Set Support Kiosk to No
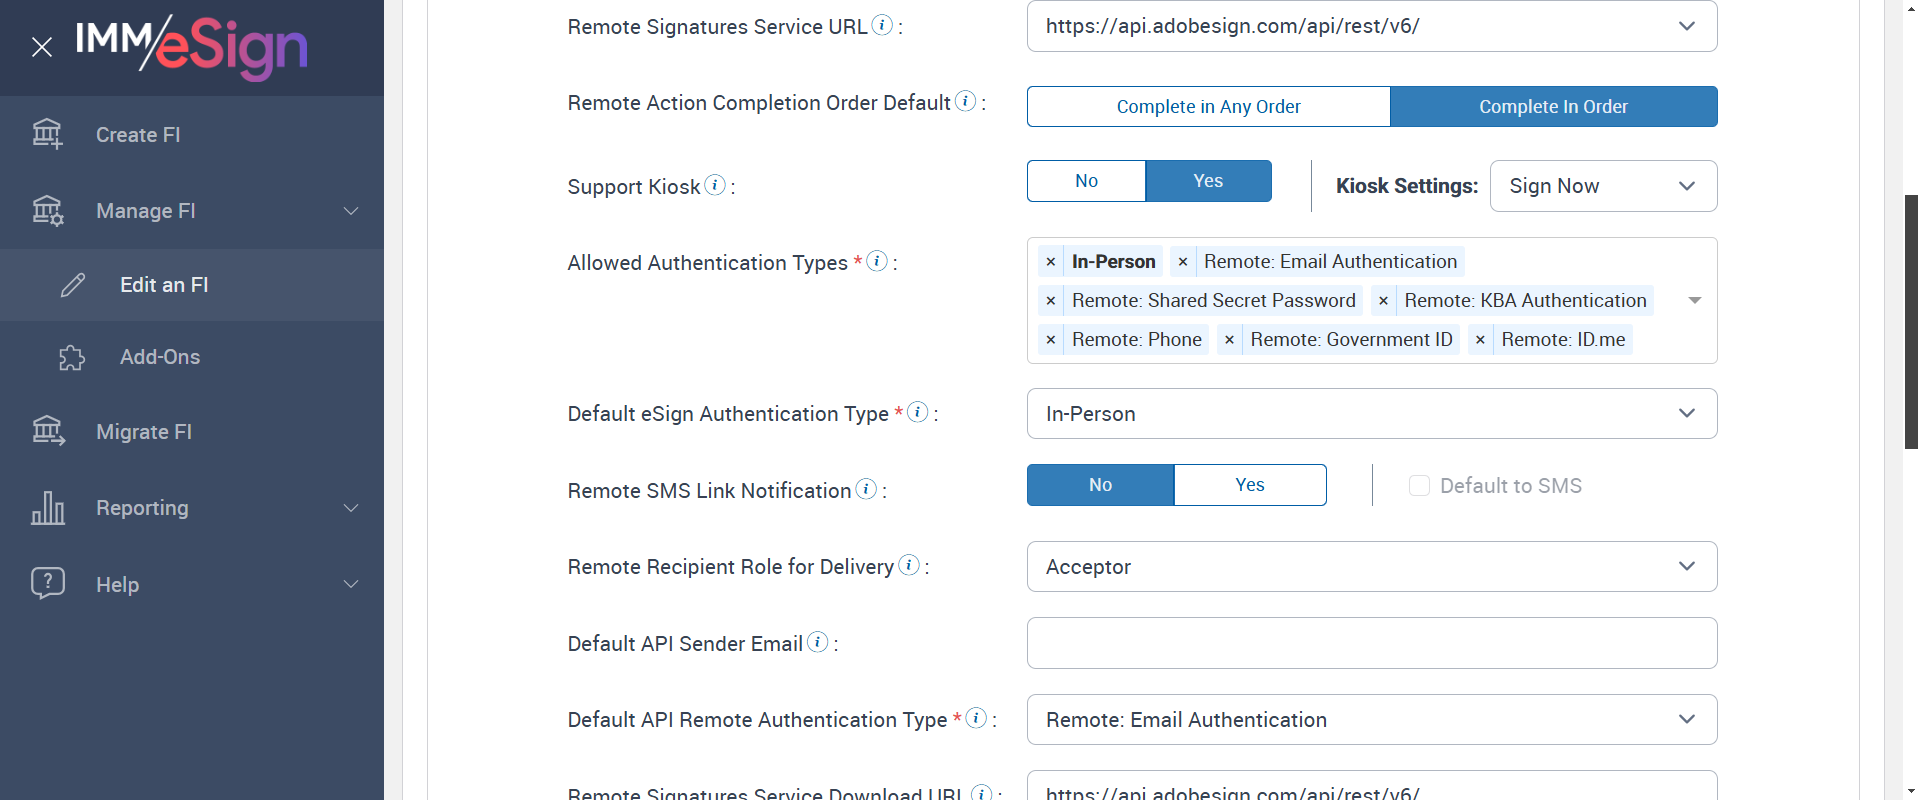Image resolution: width=1920 pixels, height=800 pixels. pyautogui.click(x=1086, y=181)
